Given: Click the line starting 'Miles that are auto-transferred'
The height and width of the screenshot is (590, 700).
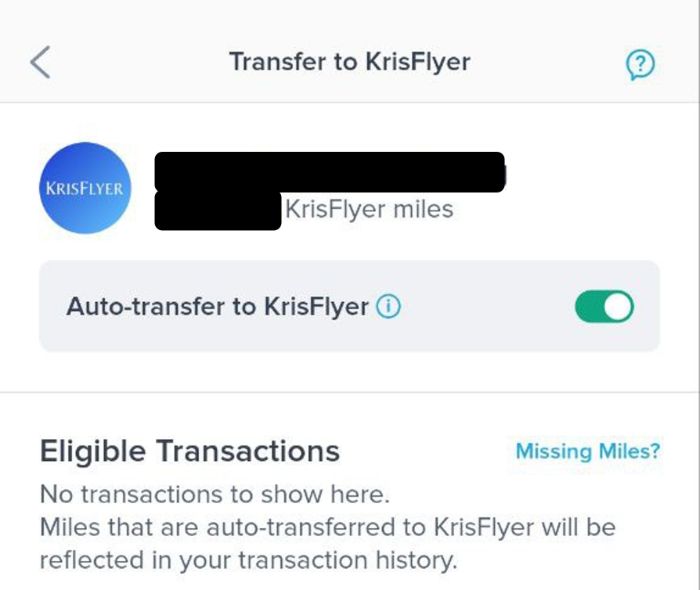Looking at the screenshot, I should coord(327,526).
